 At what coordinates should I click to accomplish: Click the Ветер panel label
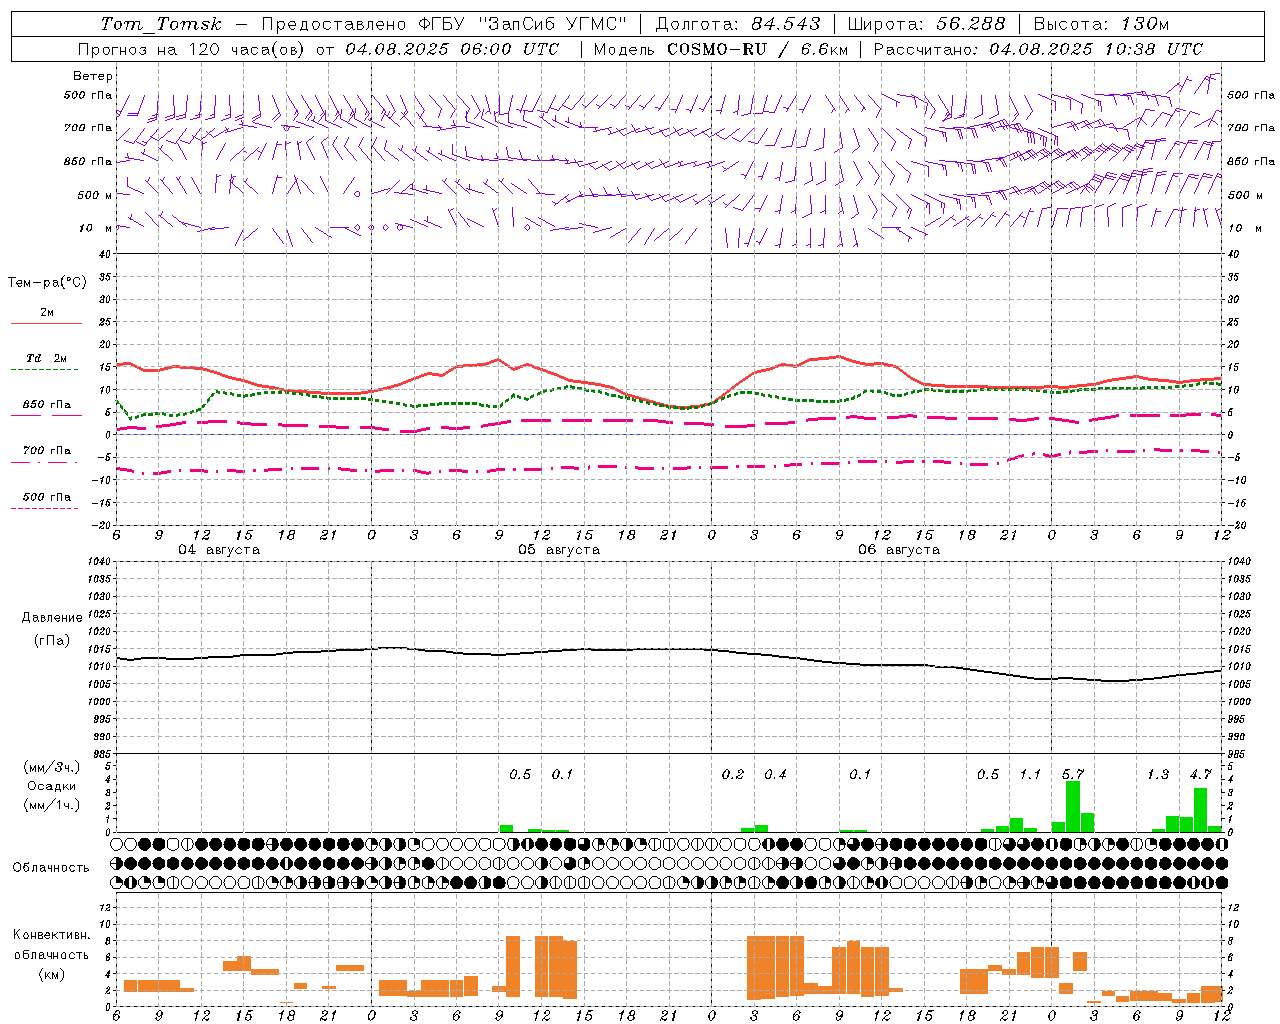[93, 76]
